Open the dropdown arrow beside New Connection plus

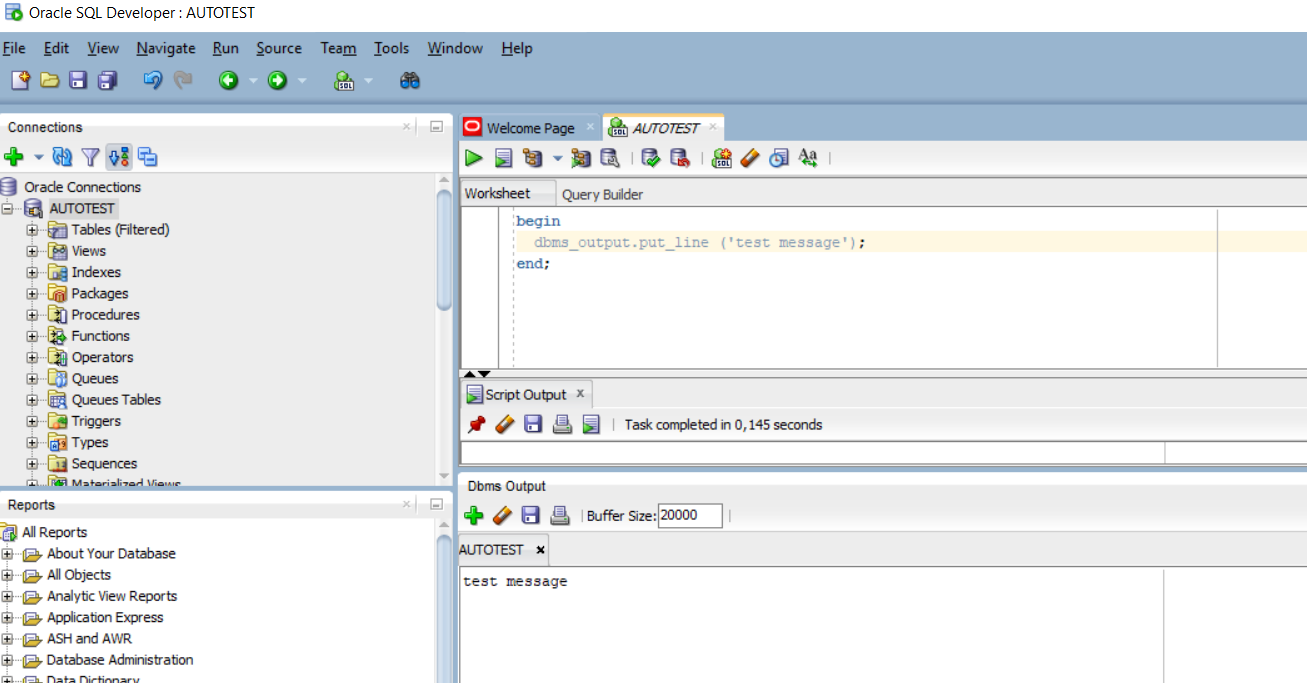click(39, 157)
